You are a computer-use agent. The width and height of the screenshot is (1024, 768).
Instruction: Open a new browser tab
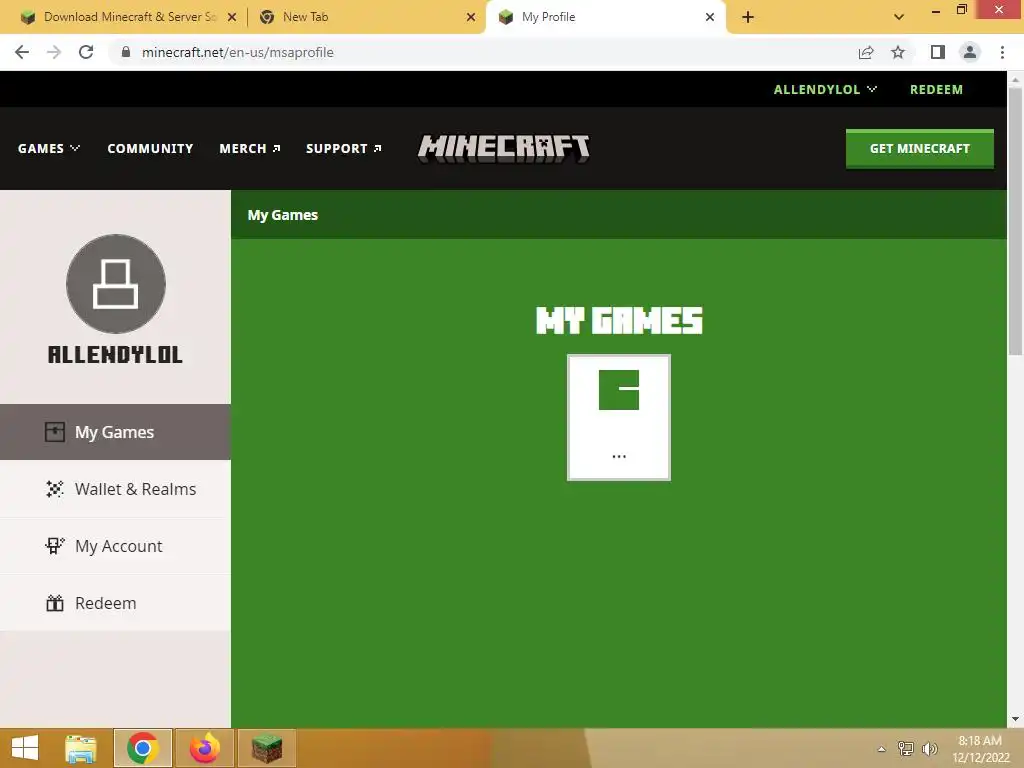(748, 17)
